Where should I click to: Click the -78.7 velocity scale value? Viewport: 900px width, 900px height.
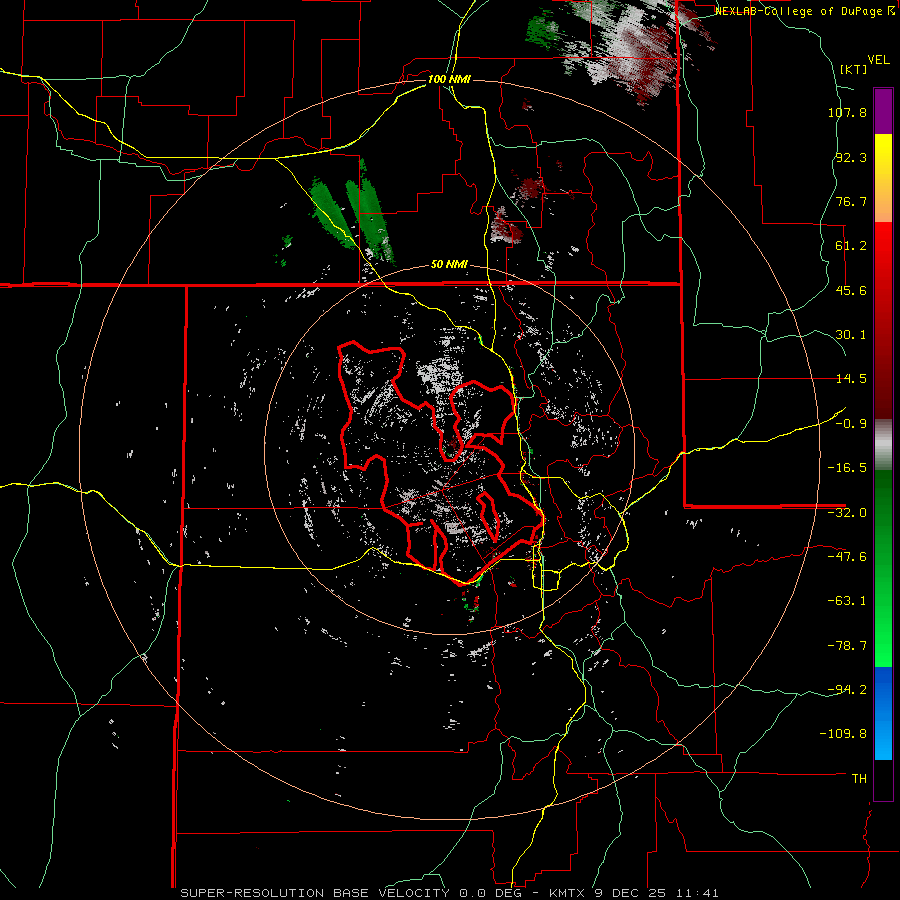[x=847, y=646]
